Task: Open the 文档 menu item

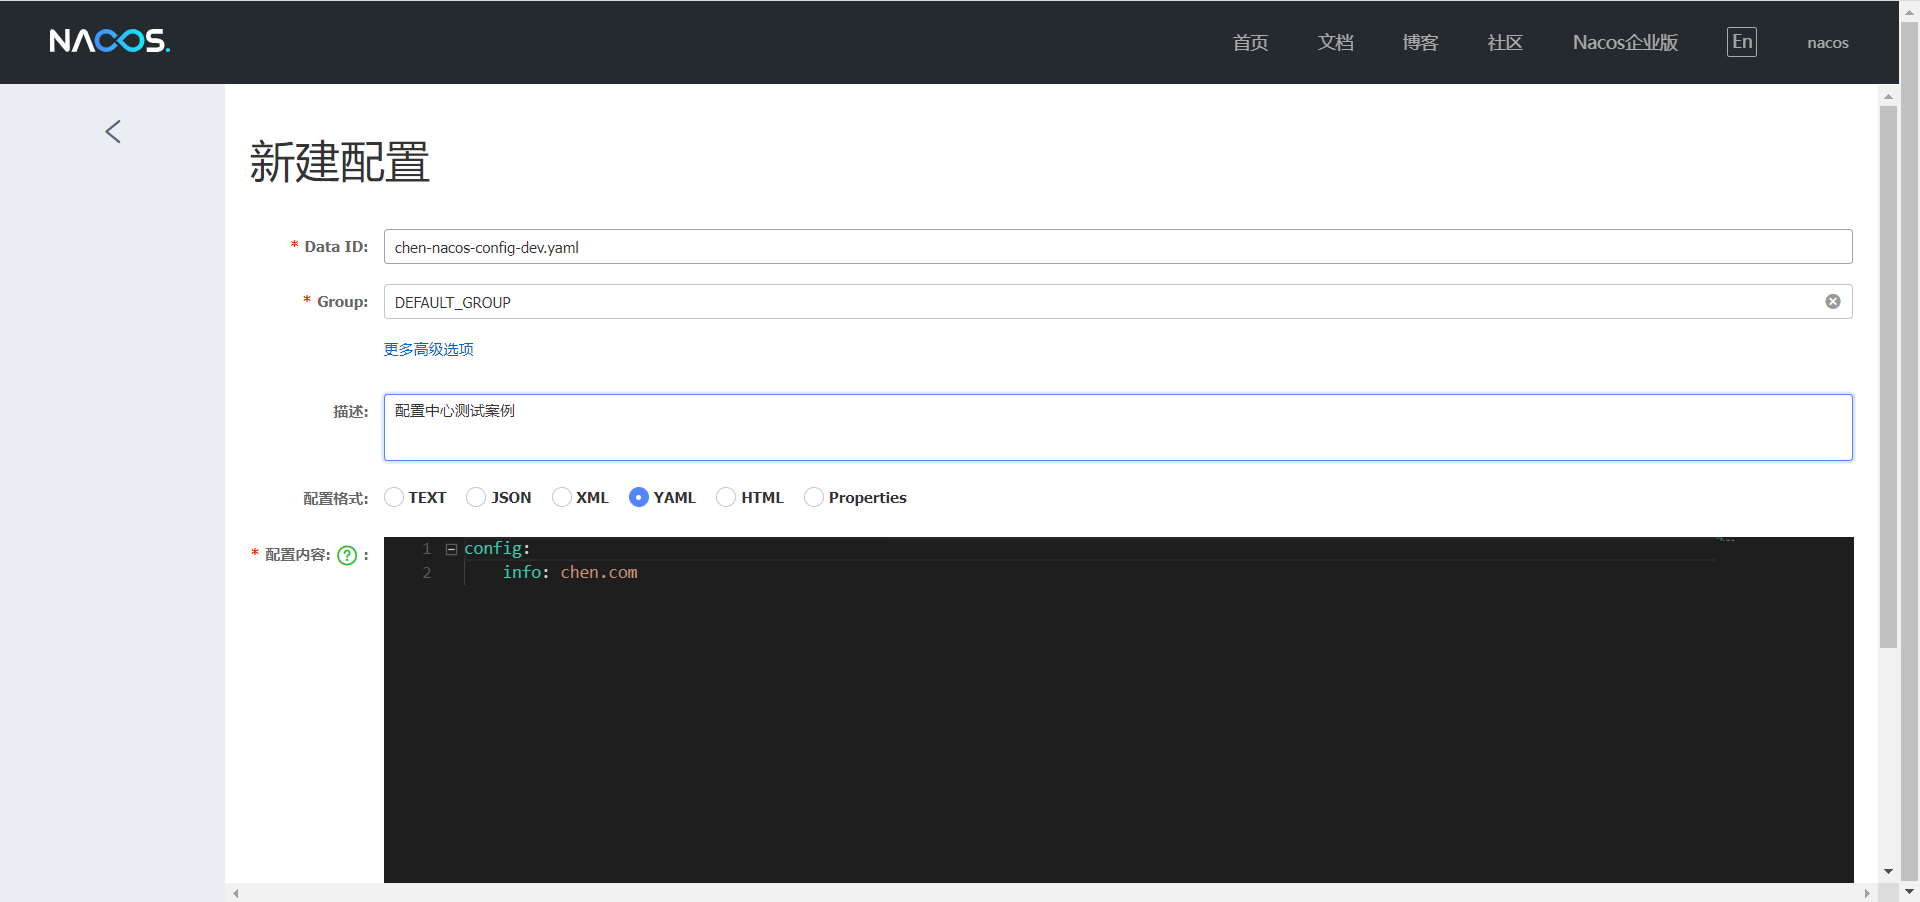Action: tap(1335, 42)
